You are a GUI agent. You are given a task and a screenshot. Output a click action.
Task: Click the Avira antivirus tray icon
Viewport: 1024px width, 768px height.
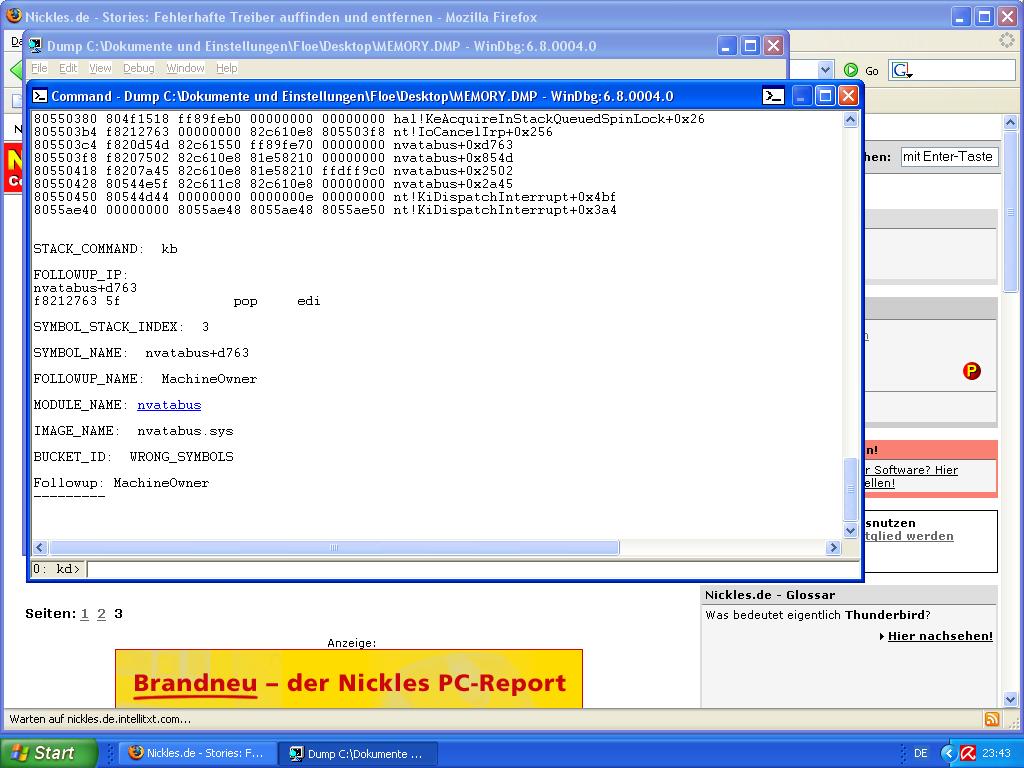[x=968, y=753]
